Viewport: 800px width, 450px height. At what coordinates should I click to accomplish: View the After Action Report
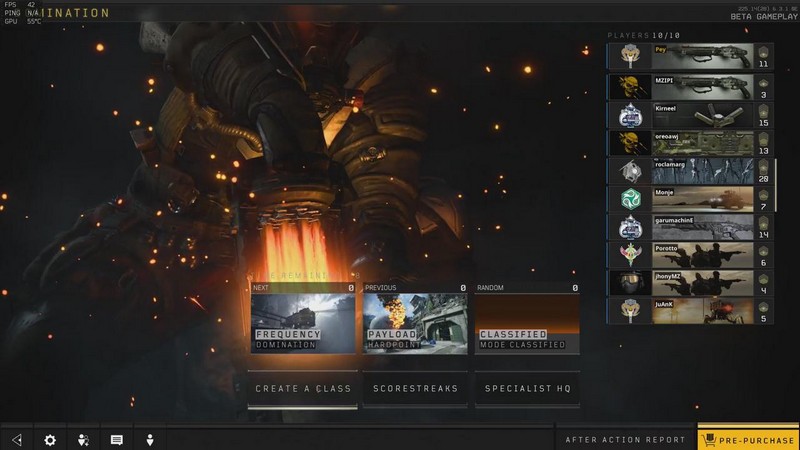coord(626,439)
